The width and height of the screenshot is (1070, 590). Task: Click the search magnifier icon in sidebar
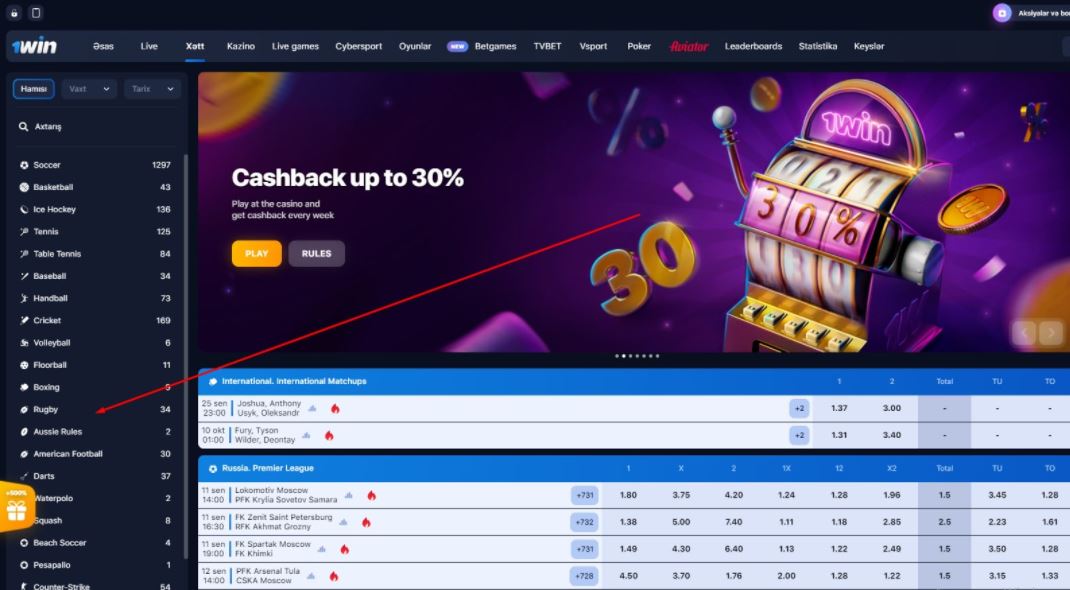click(23, 126)
